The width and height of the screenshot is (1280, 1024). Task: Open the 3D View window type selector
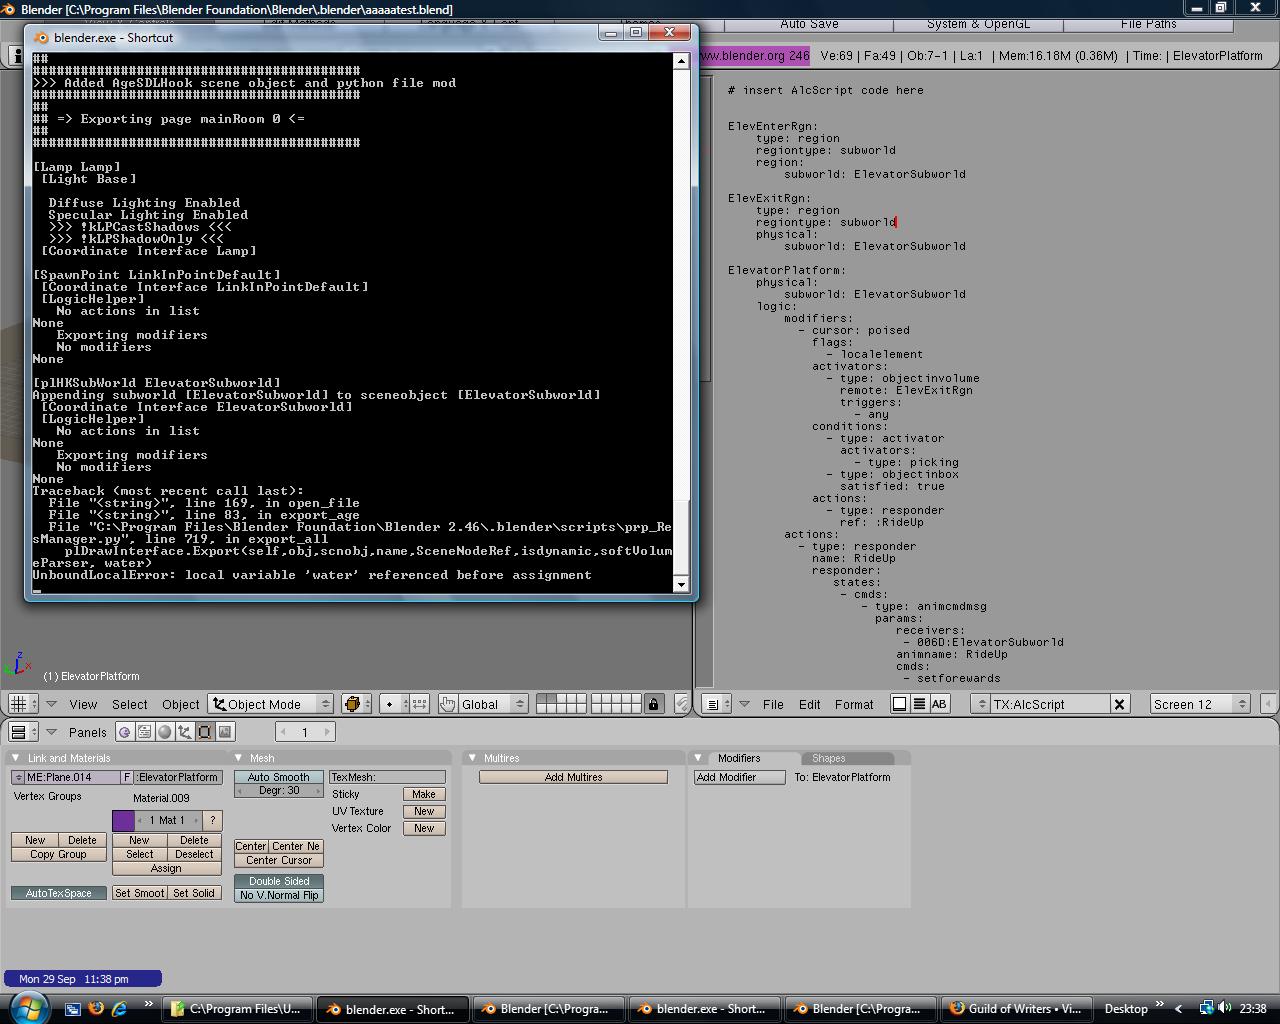point(23,704)
